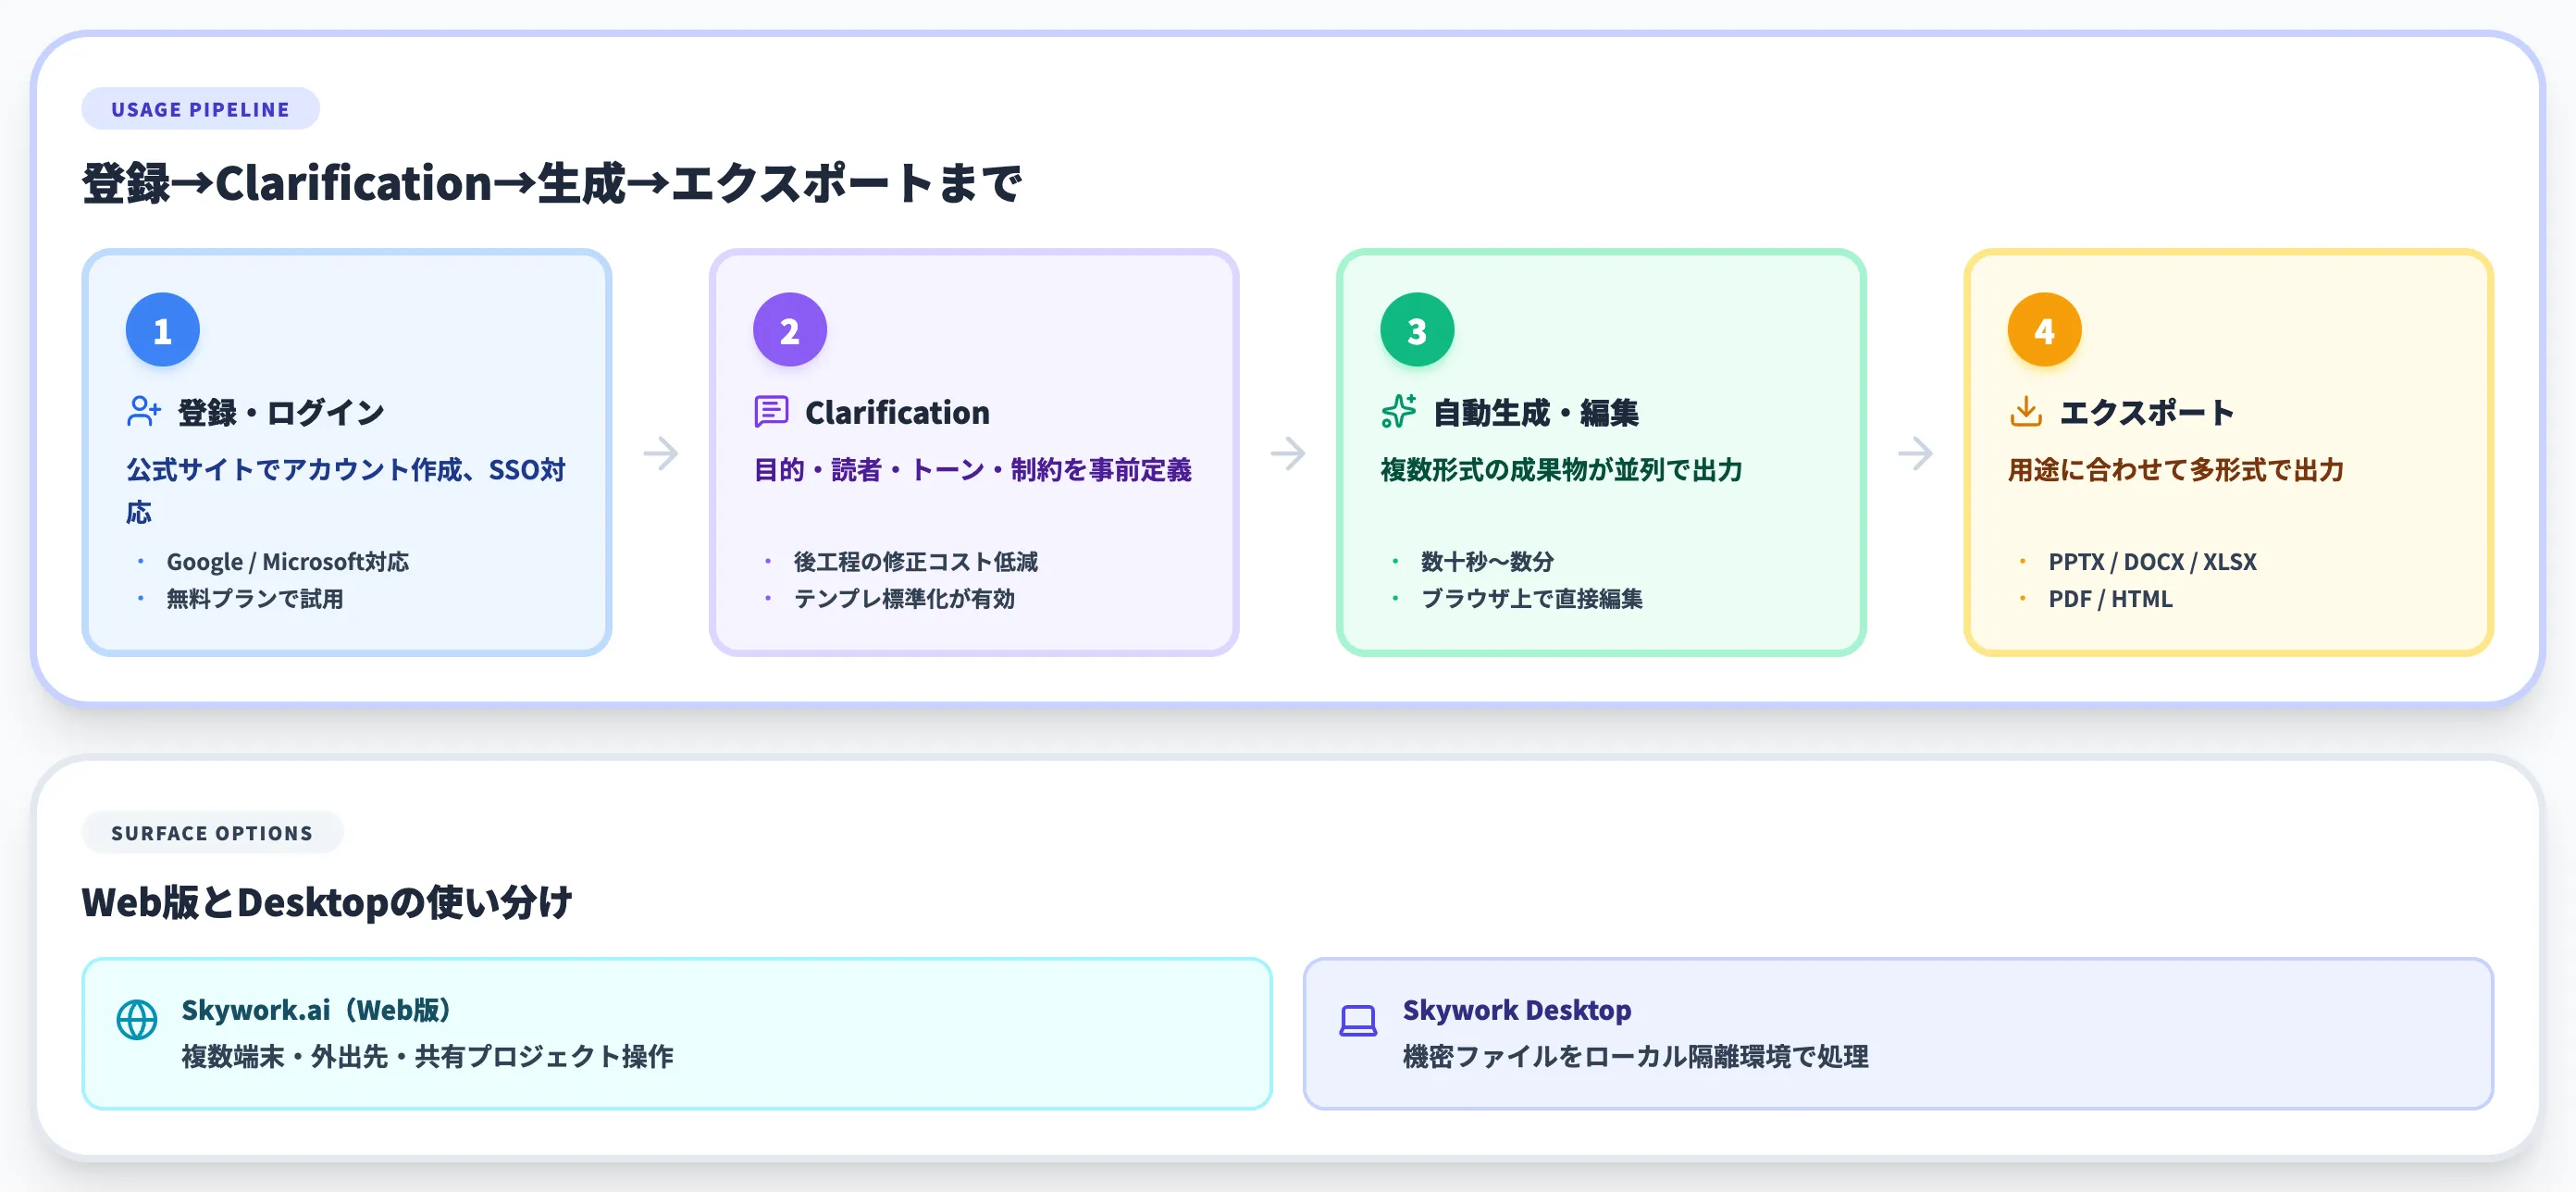The width and height of the screenshot is (2576, 1192).
Task: Click the heading 登録→Clarification→生成→エクスポートまで
Action: (551, 184)
